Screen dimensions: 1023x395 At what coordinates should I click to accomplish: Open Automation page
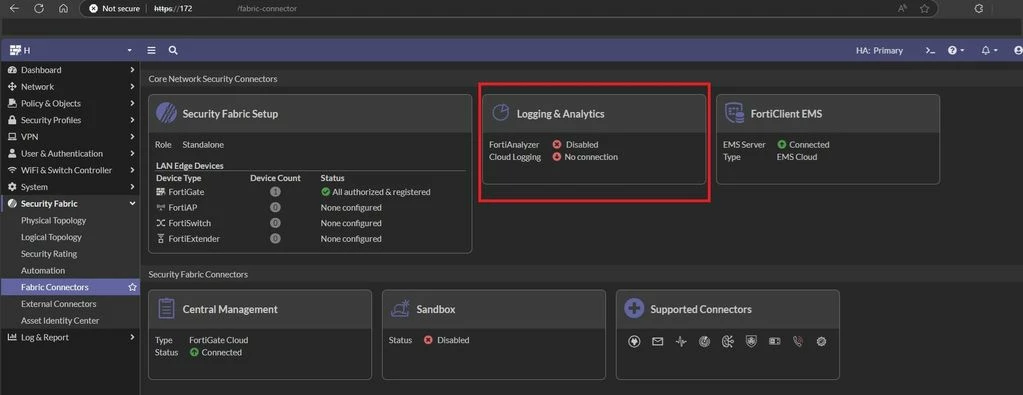[x=43, y=270]
